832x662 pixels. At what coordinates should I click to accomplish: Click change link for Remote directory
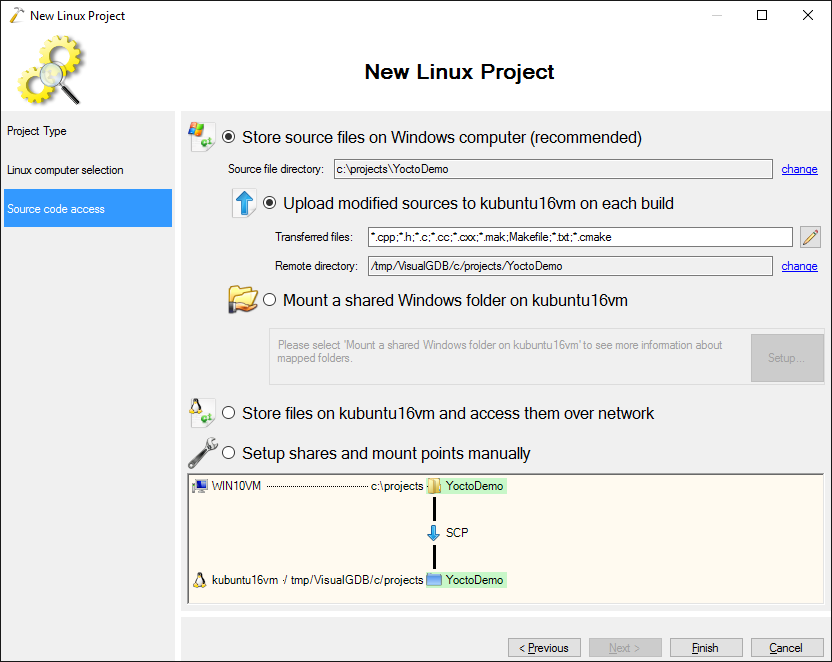799,266
